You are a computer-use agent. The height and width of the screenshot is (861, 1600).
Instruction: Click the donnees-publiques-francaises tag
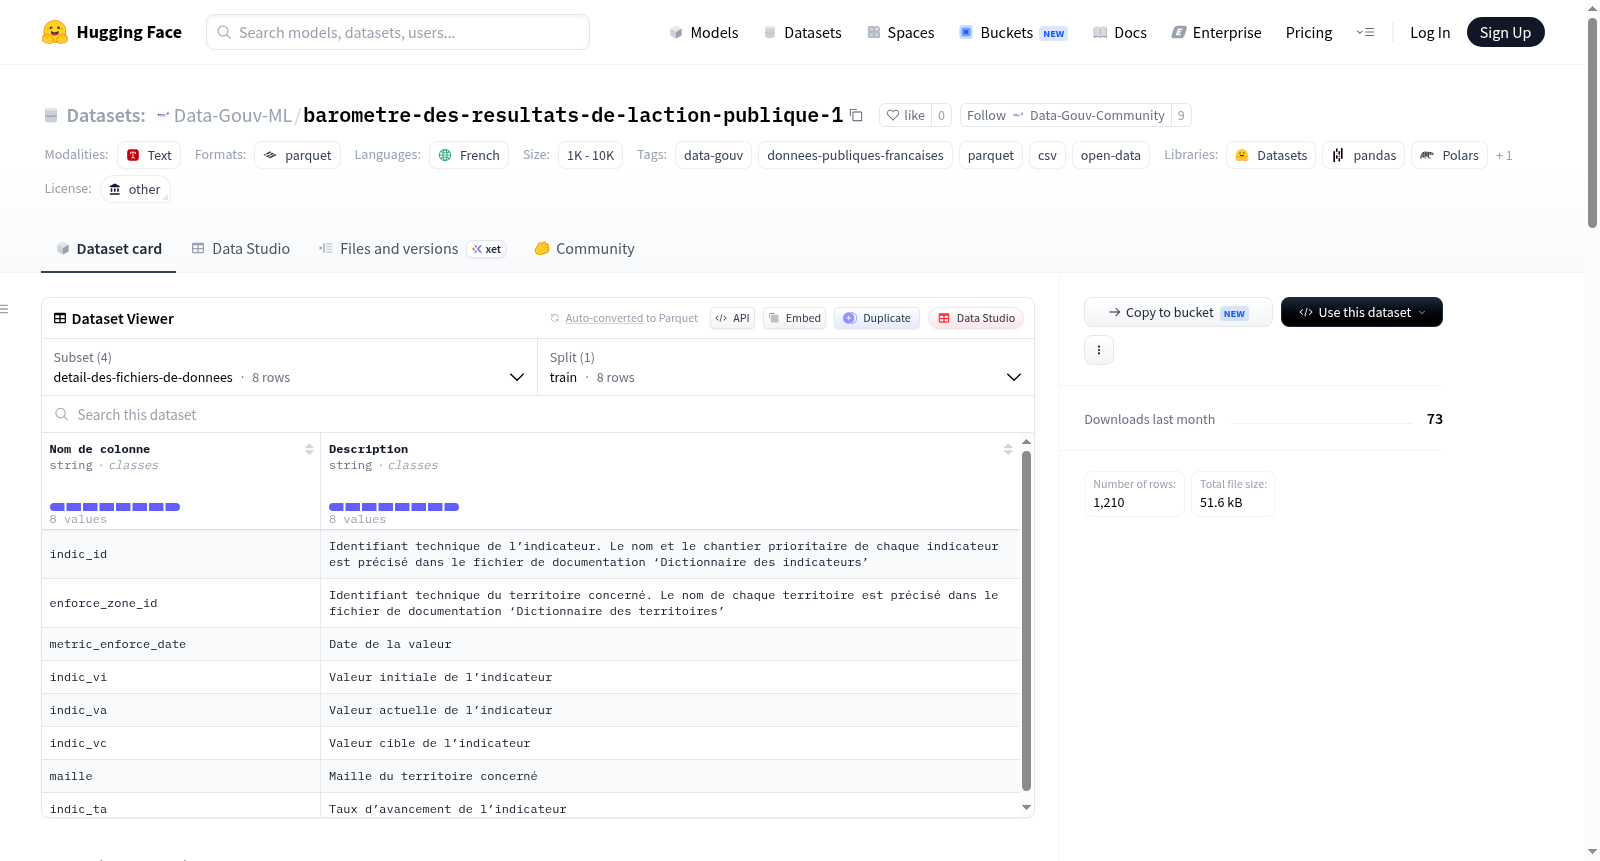click(855, 155)
